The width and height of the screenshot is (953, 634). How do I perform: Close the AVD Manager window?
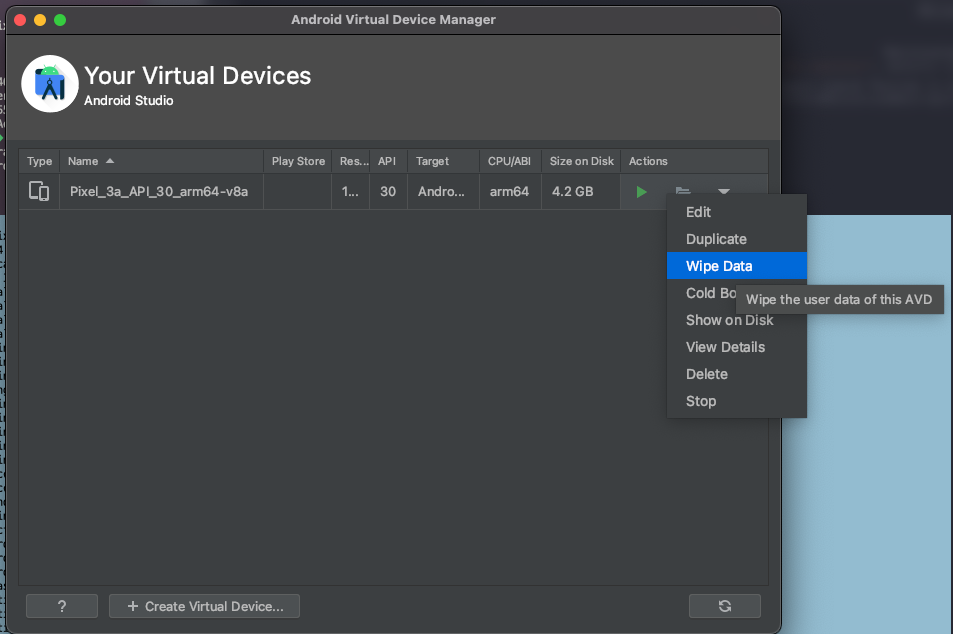pyautogui.click(x=20, y=19)
